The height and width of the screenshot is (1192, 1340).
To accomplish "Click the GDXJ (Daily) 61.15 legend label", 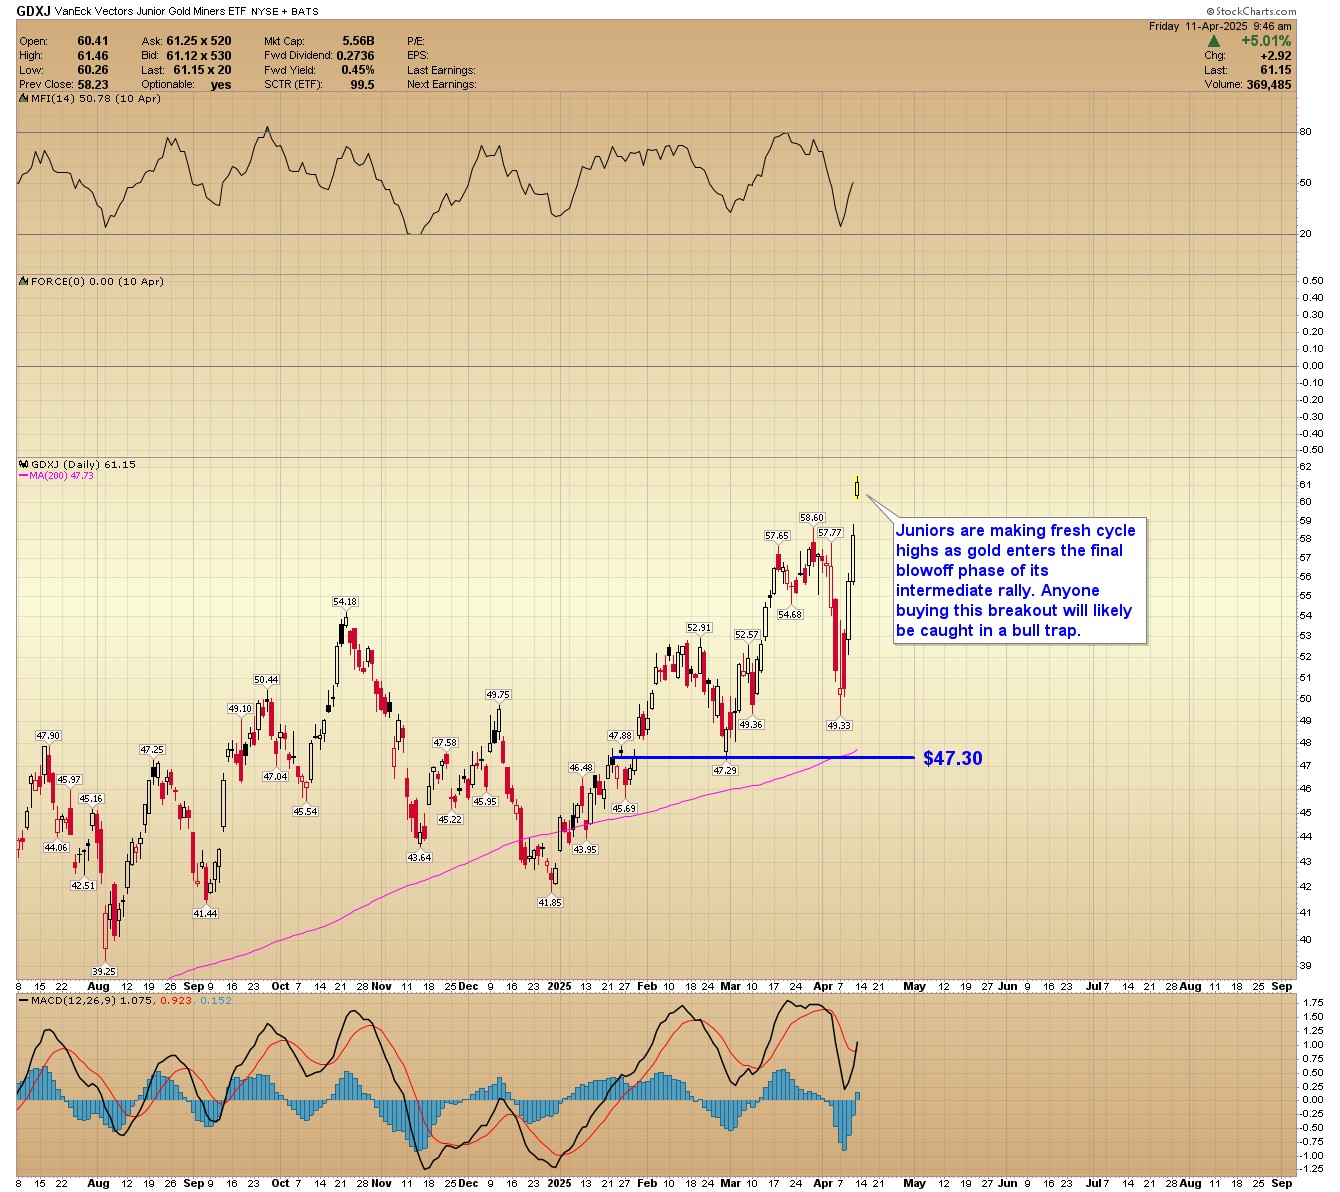I will [x=84, y=464].
